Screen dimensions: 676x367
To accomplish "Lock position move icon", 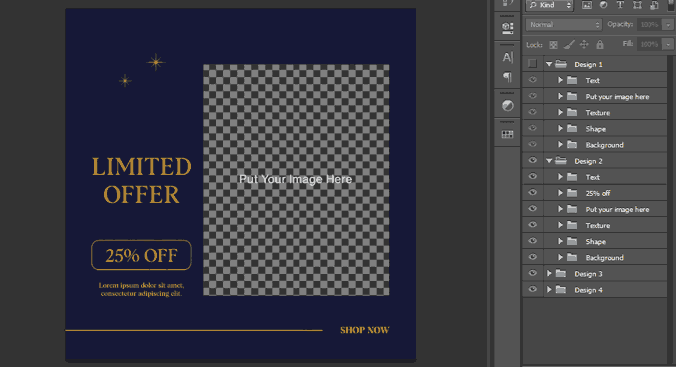I will (x=584, y=44).
